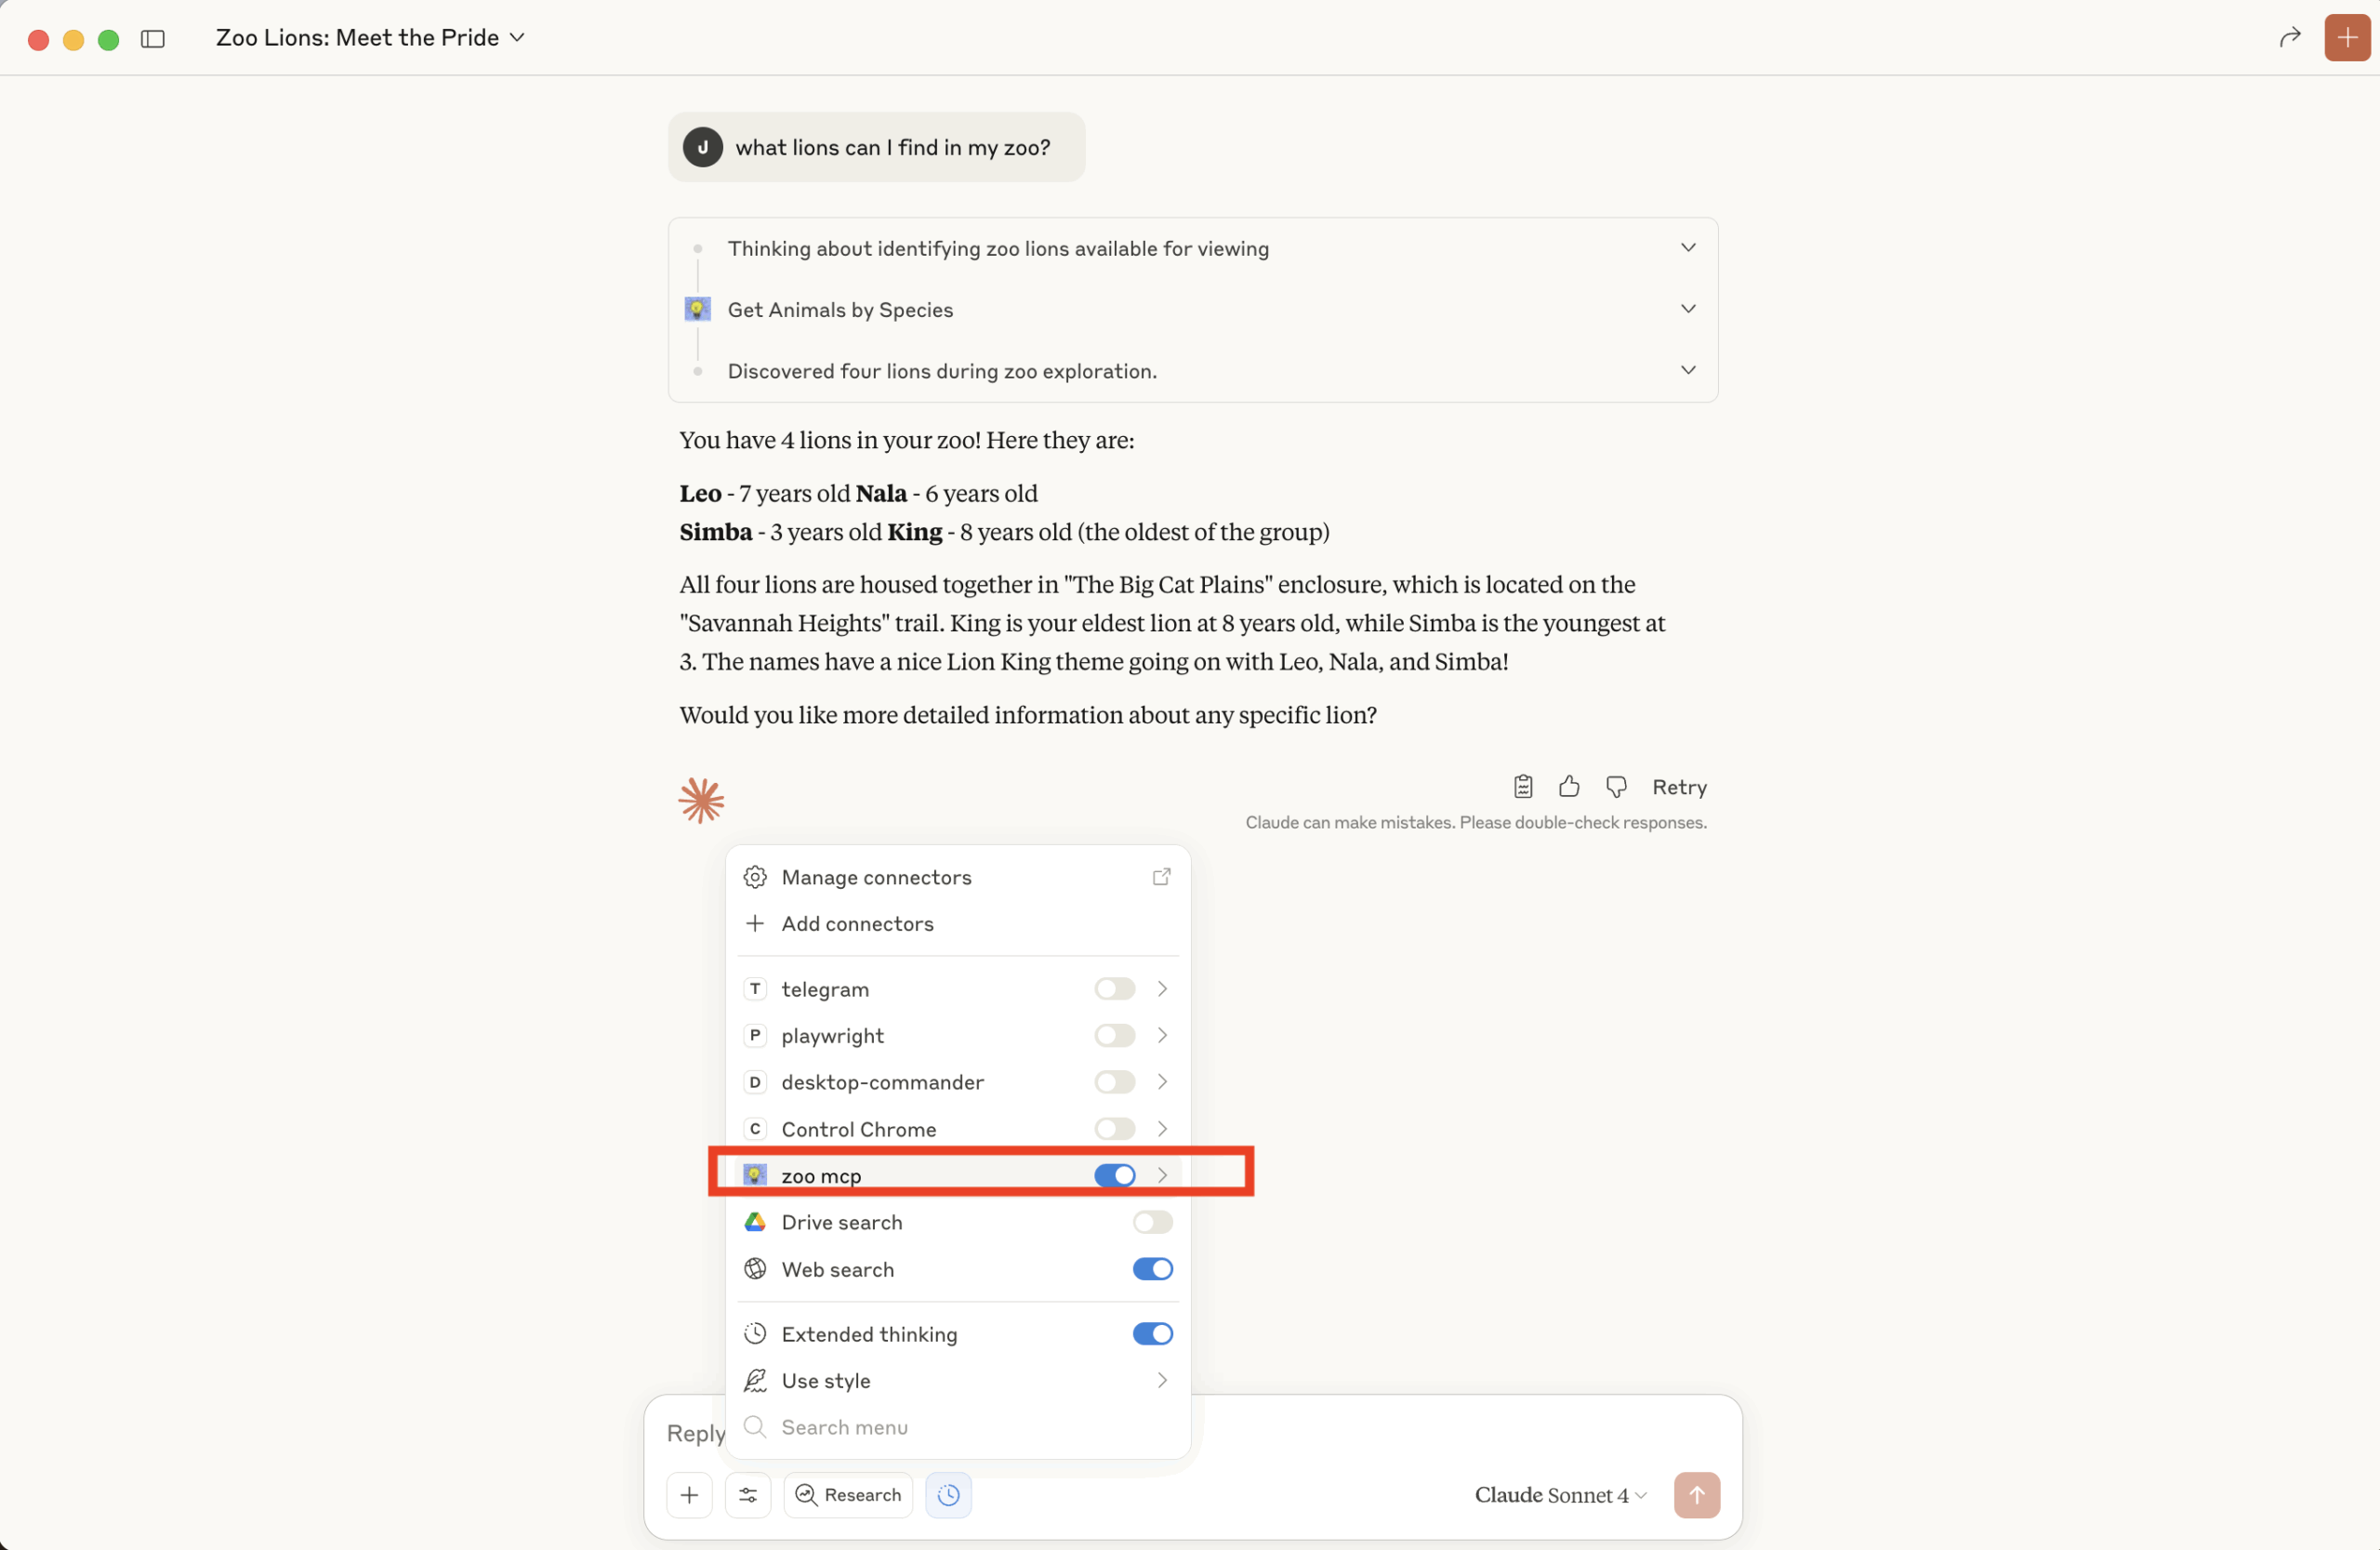Click extended thinking clock button in composer

click(x=948, y=1495)
